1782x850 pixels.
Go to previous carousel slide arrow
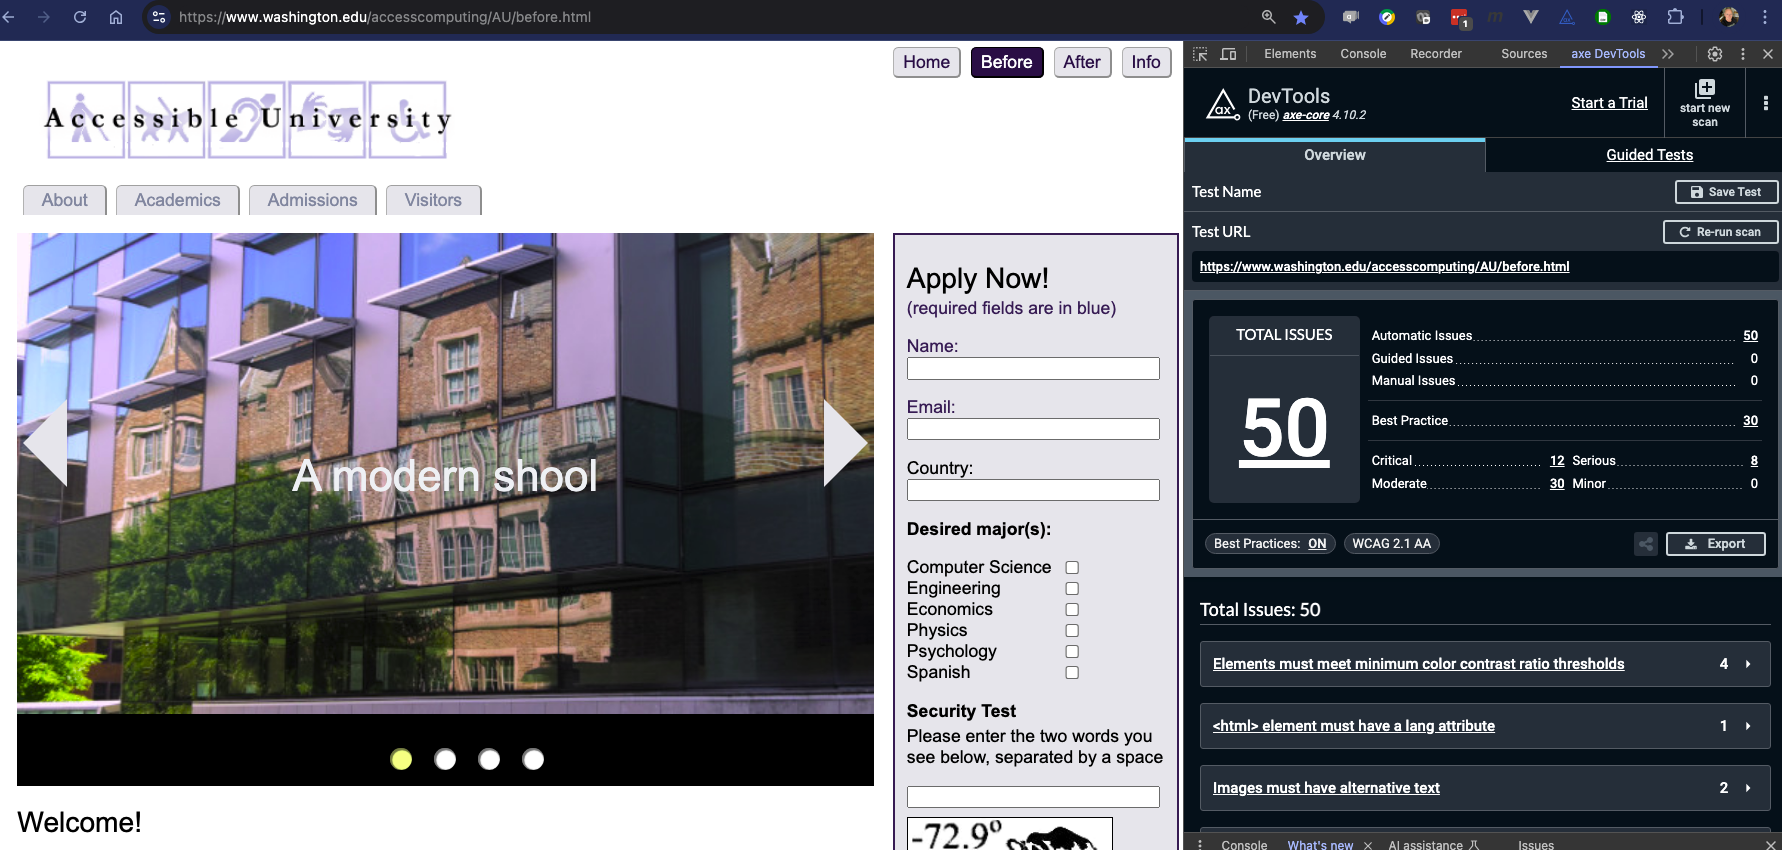[45, 443]
